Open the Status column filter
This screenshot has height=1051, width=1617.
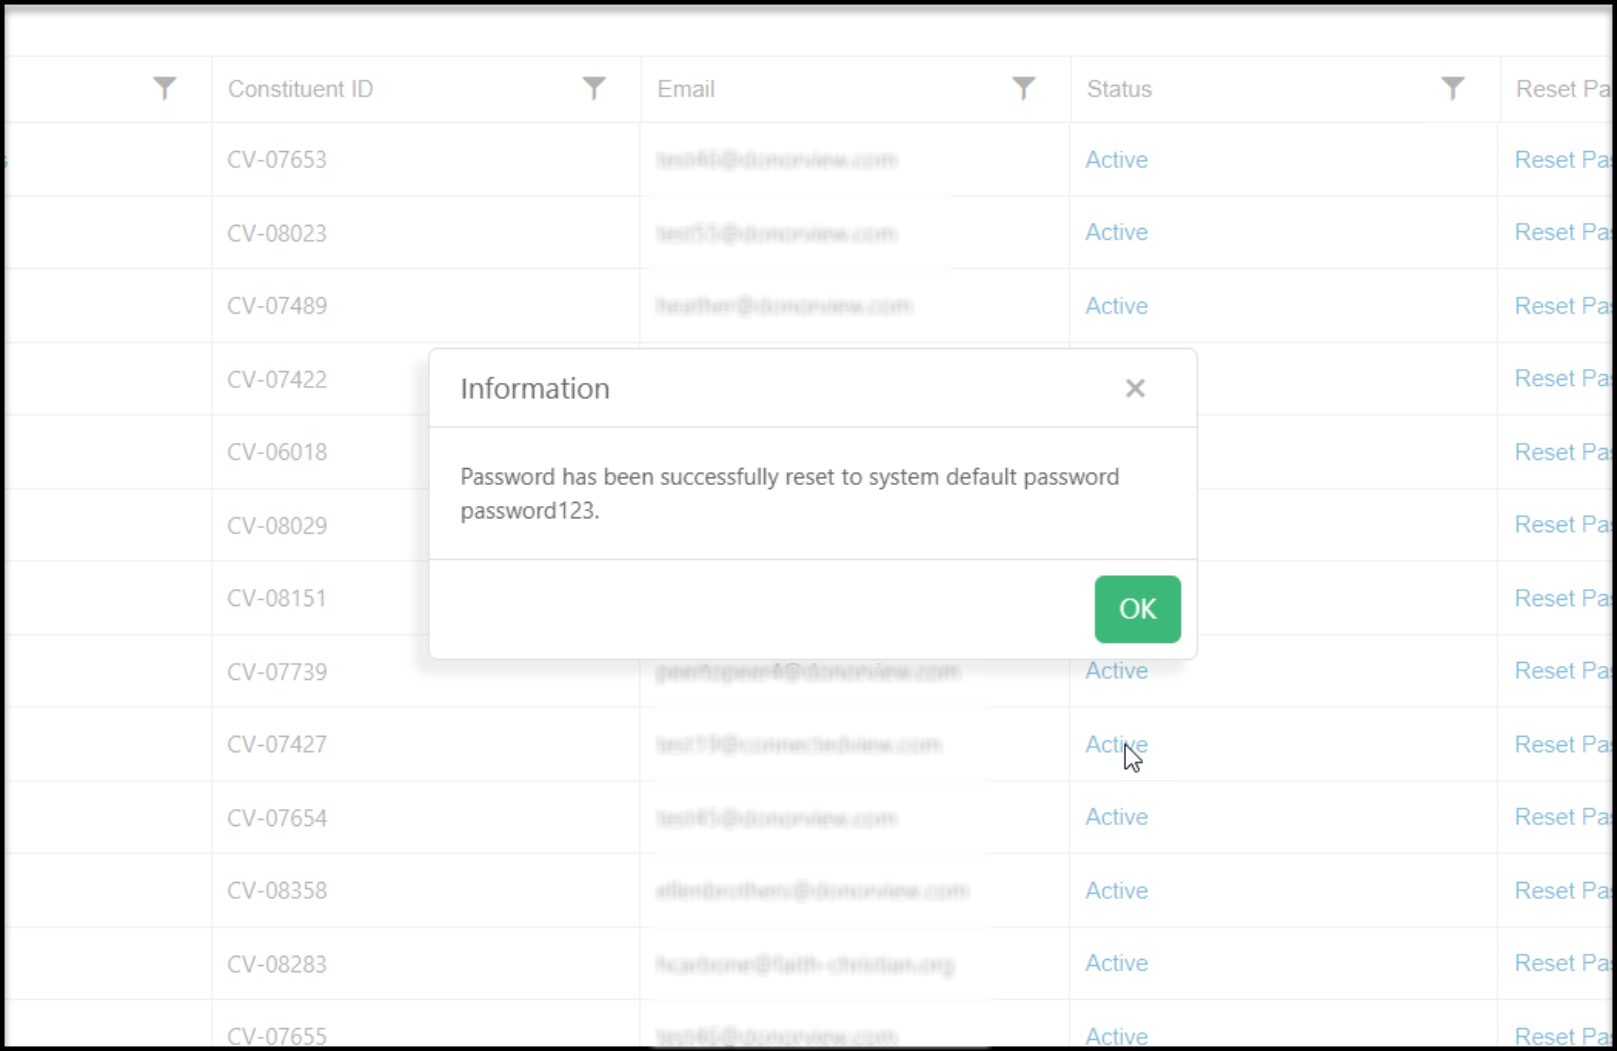1452,89
